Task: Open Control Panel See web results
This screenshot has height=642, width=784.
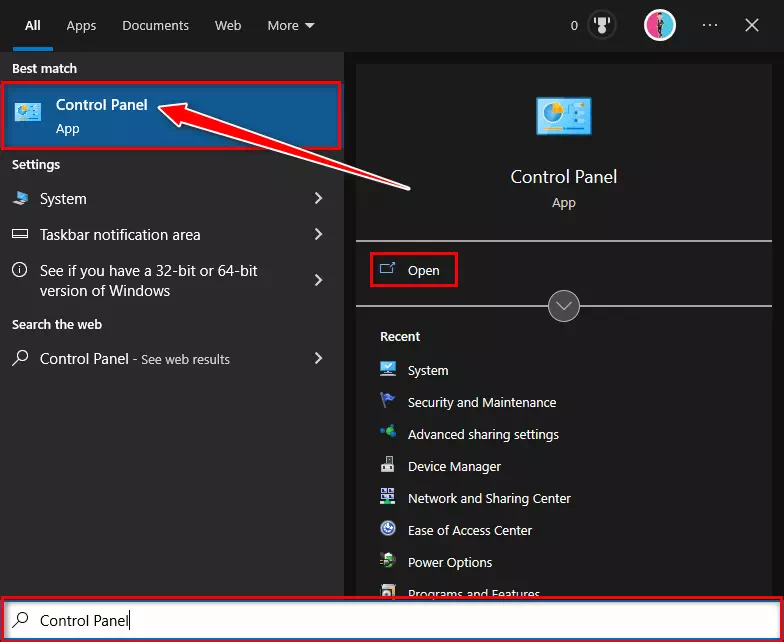Action: tap(172, 358)
